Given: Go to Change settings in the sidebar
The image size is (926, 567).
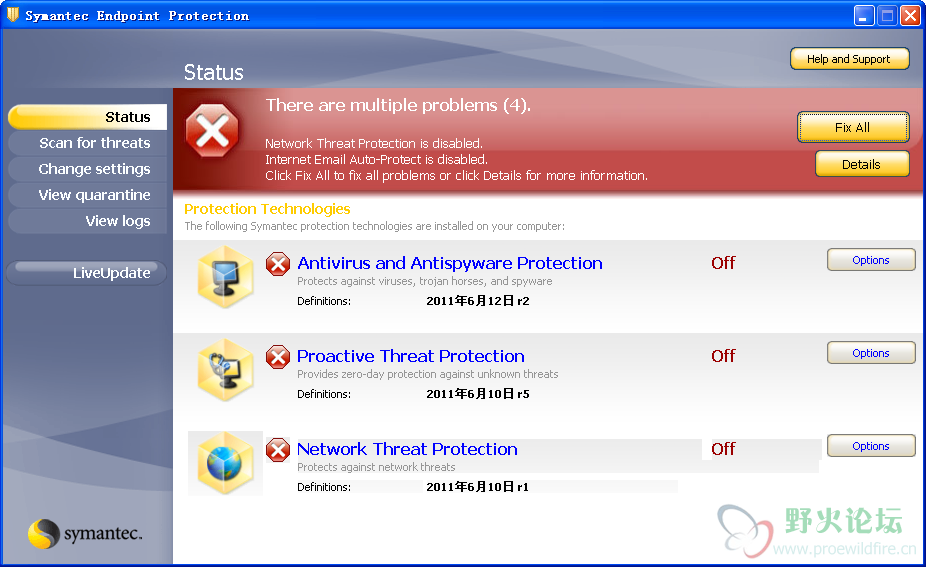Looking at the screenshot, I should pyautogui.click(x=87, y=169).
